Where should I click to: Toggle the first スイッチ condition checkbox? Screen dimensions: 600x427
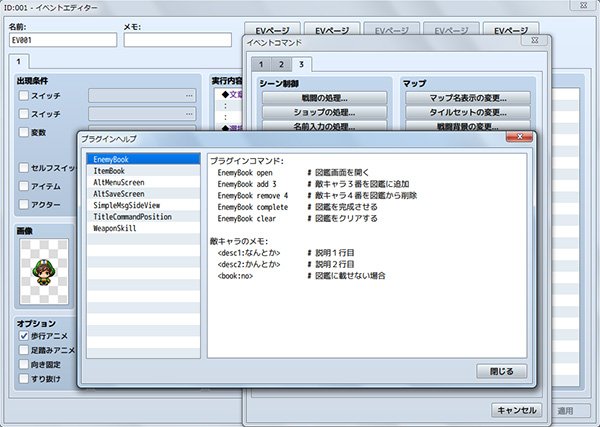click(x=24, y=95)
